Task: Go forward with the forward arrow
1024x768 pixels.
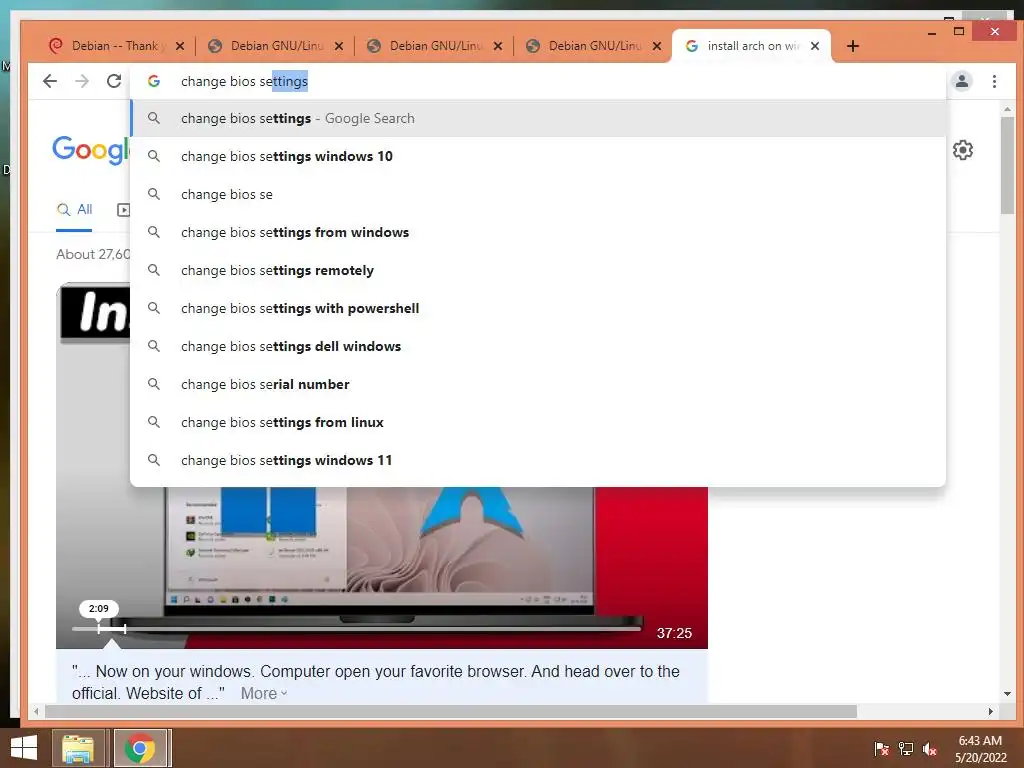Action: [x=82, y=81]
